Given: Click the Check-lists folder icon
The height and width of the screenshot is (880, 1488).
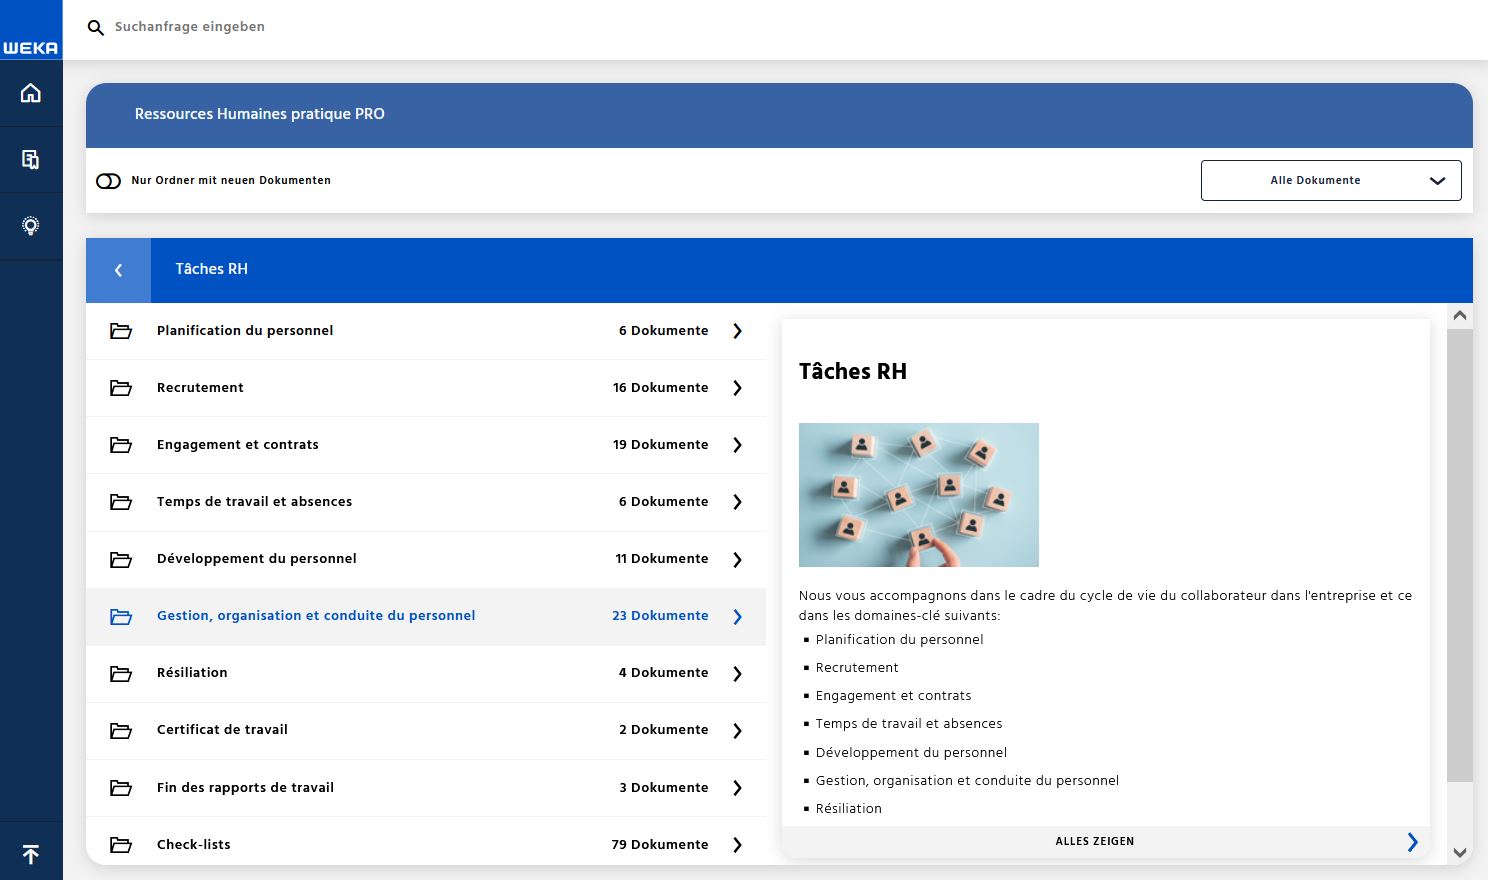Looking at the screenshot, I should [x=121, y=845].
